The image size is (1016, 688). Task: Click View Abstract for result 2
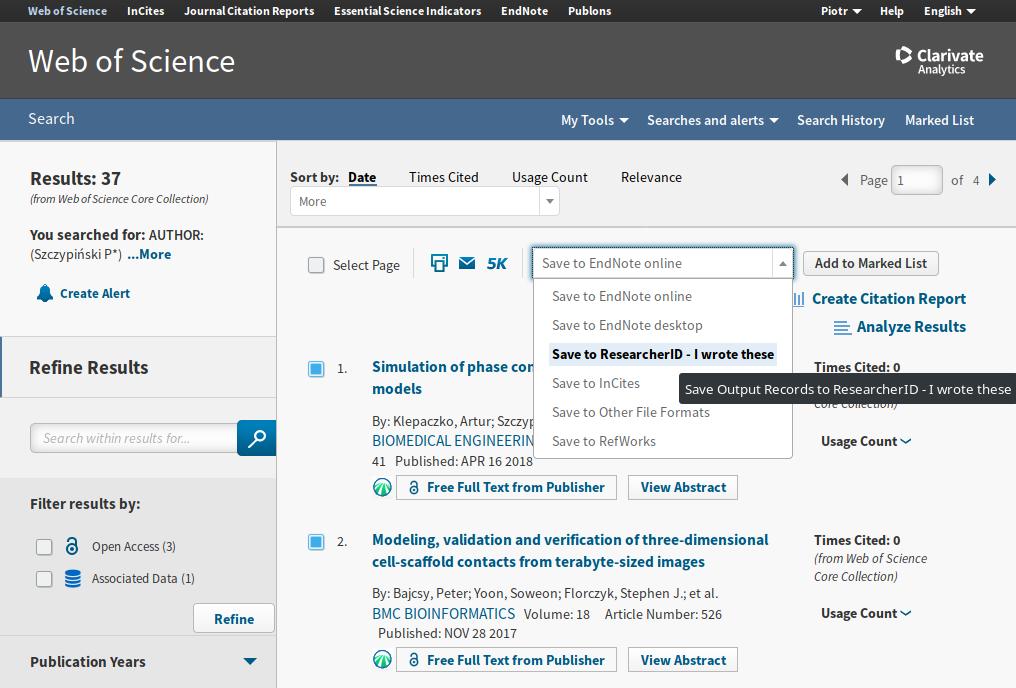coord(683,660)
